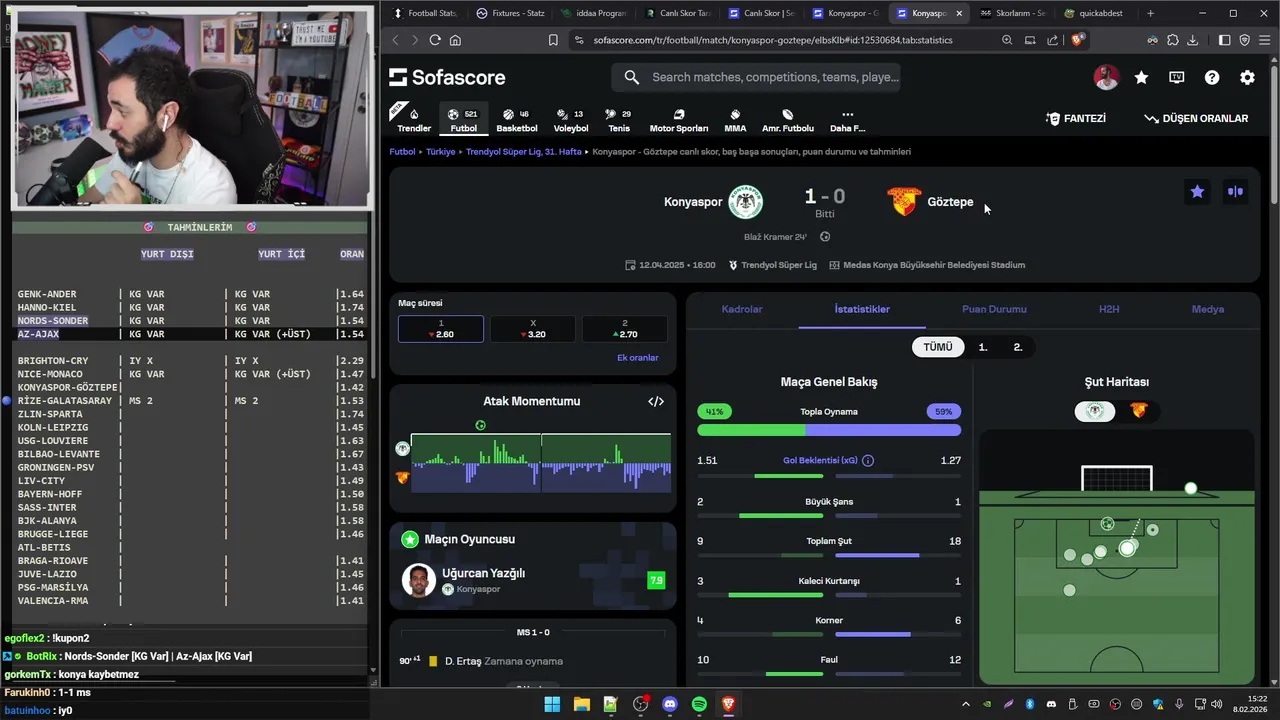Viewport: 1280px width, 720px height.
Task: Open the TV schedule icon
Action: 1177,77
